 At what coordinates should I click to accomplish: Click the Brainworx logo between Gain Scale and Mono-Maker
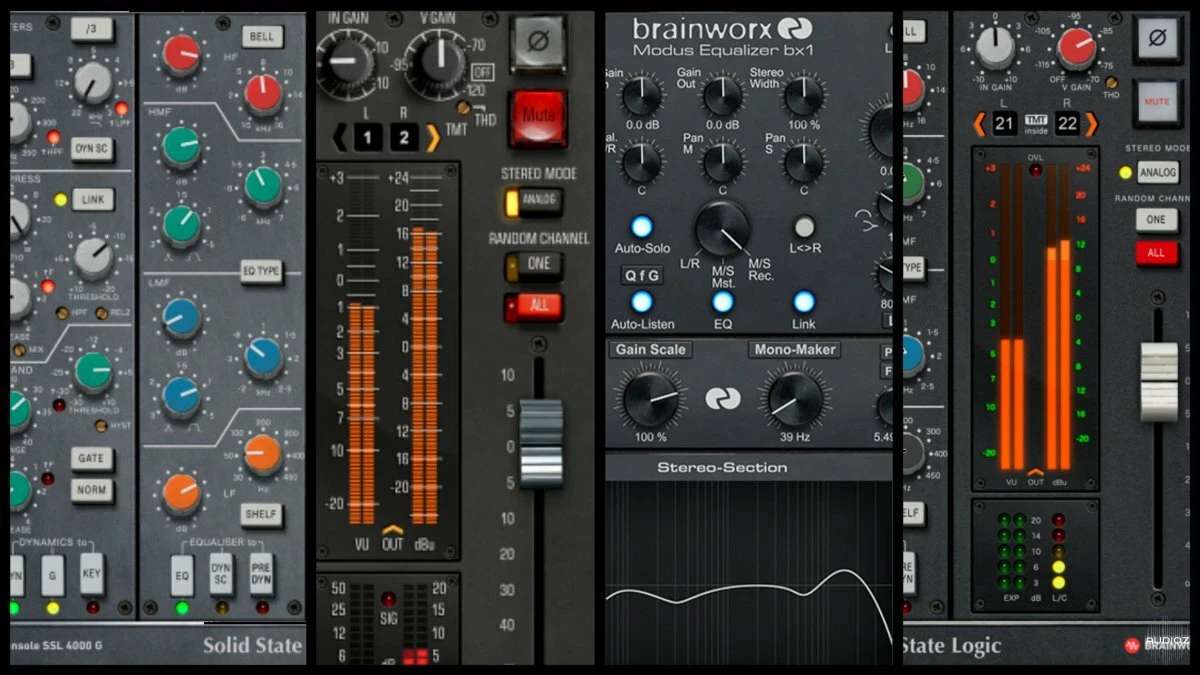click(721, 398)
